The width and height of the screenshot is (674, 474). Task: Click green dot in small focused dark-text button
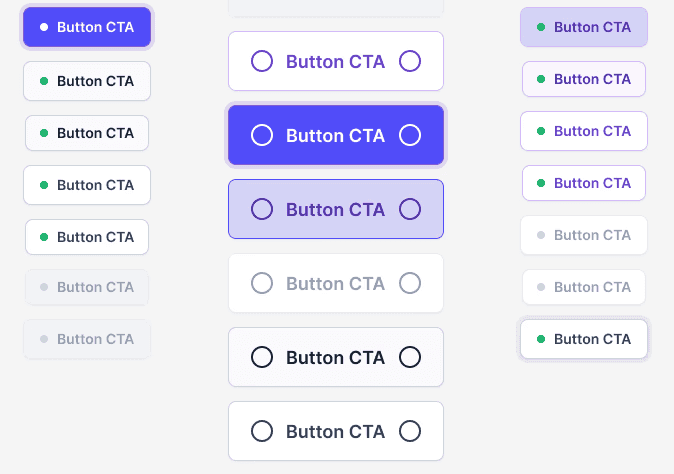click(x=541, y=339)
